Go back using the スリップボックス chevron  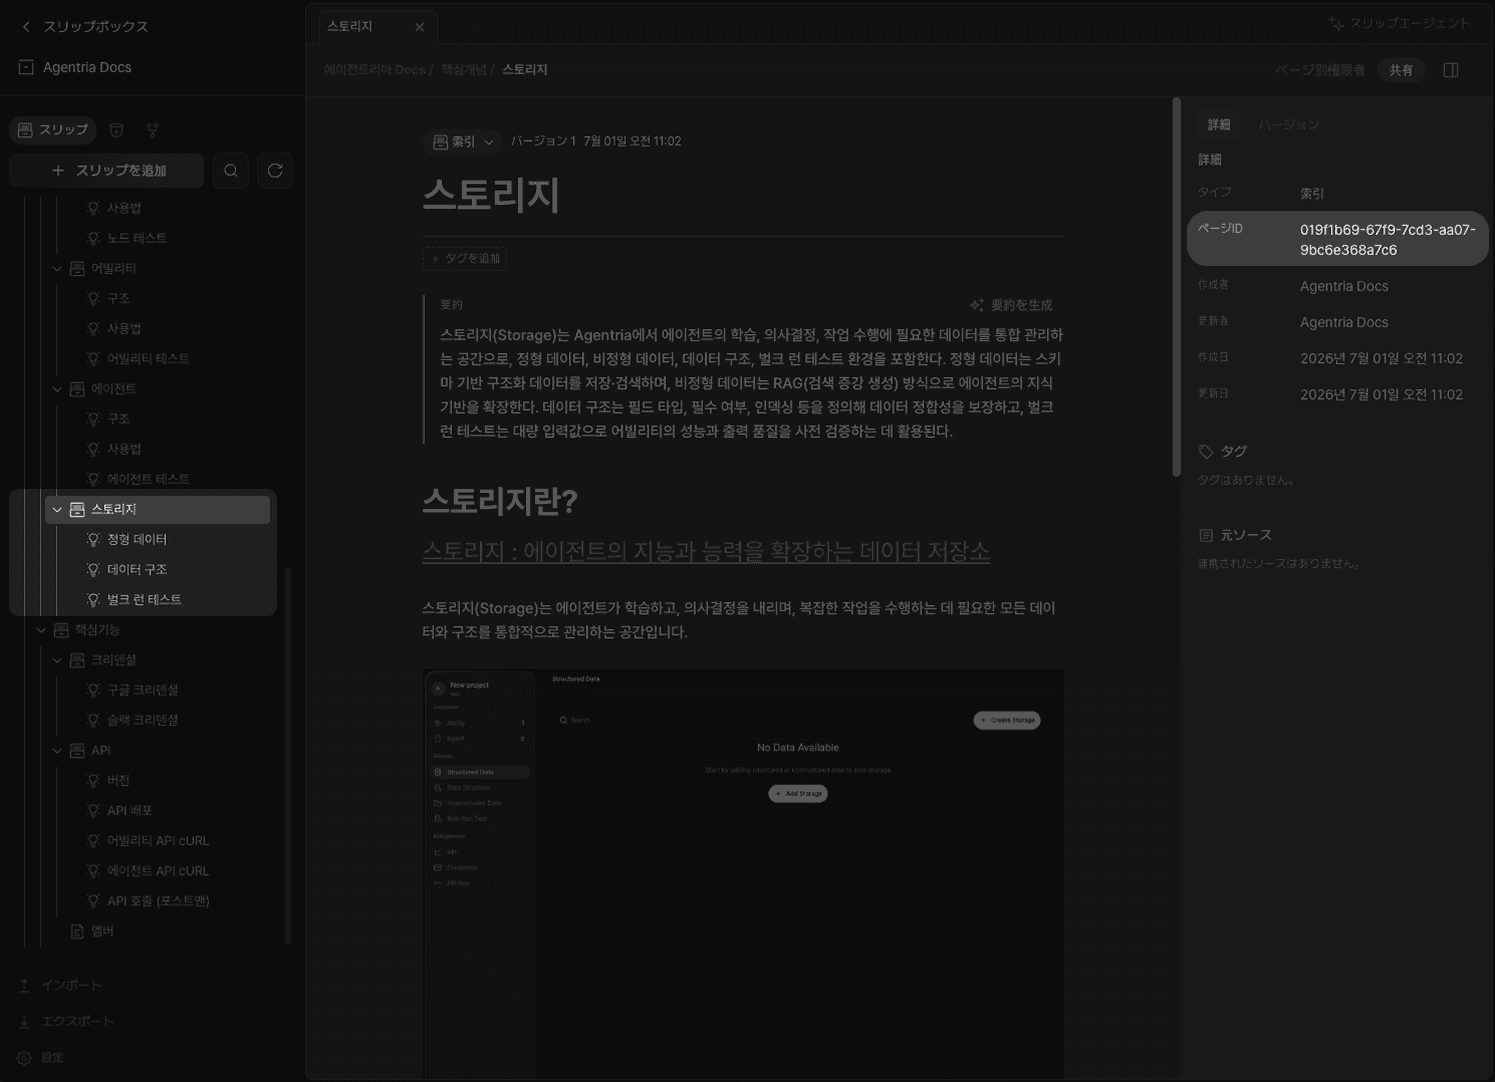26,27
